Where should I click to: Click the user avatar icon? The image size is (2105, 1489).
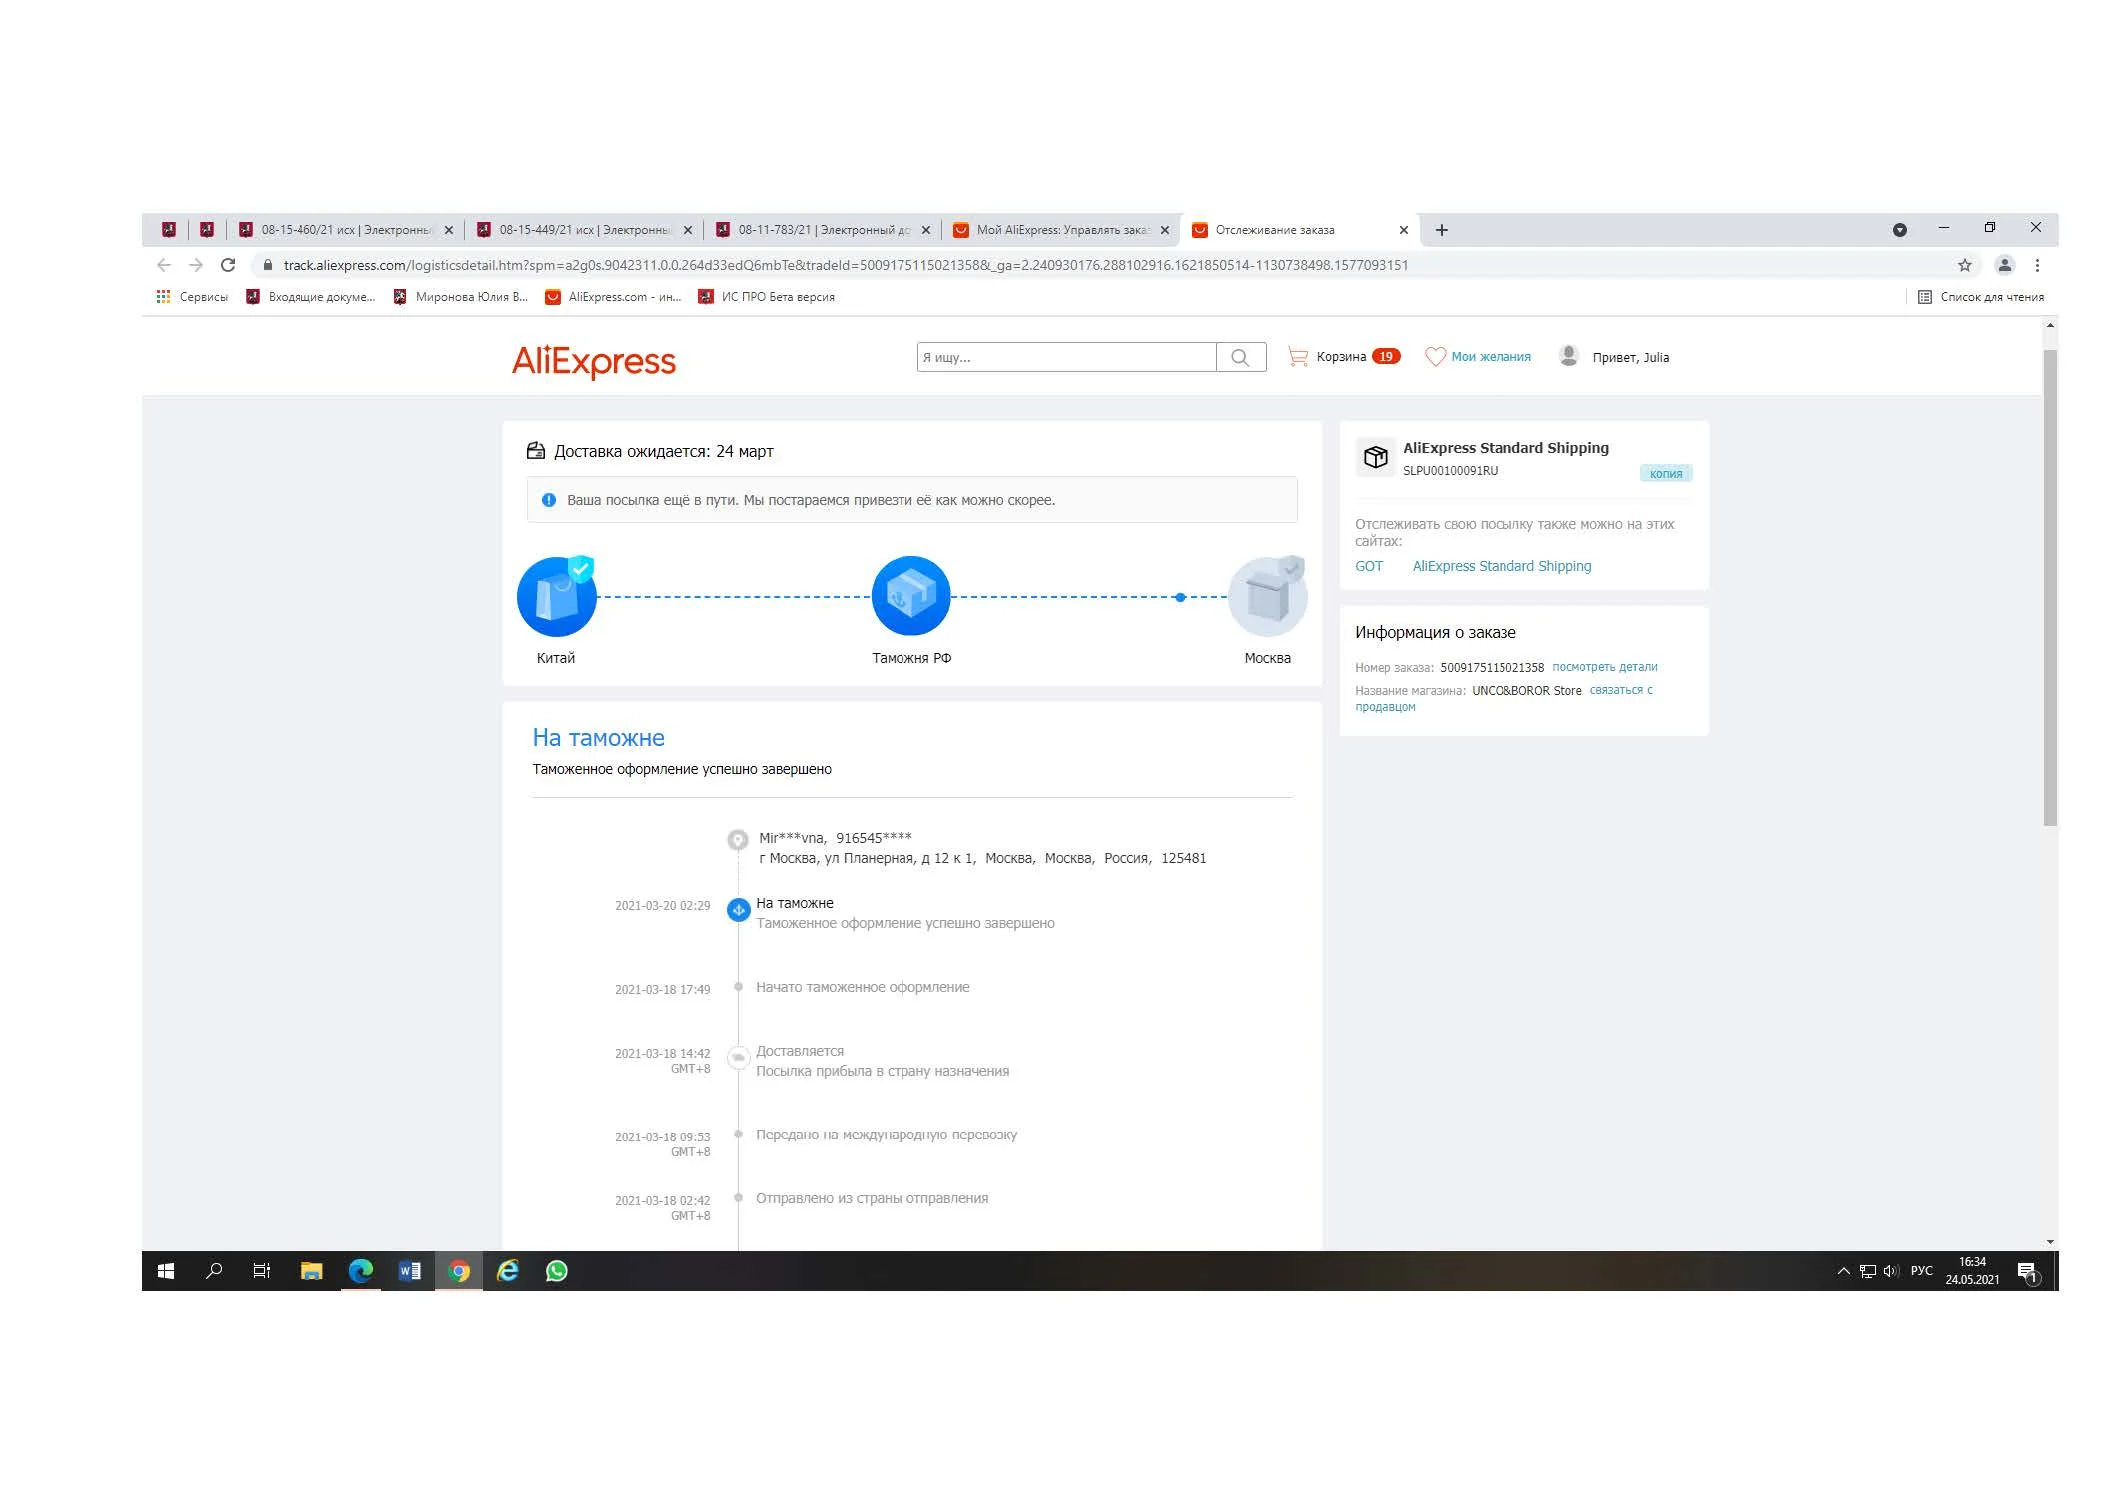pyautogui.click(x=1568, y=356)
